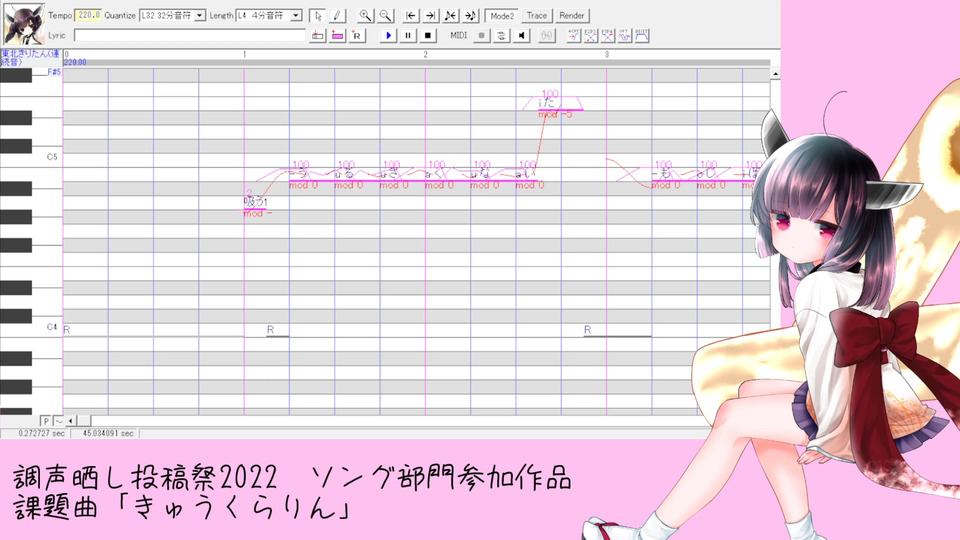
Task: Click the voicebank character portrait
Action: click(x=23, y=24)
